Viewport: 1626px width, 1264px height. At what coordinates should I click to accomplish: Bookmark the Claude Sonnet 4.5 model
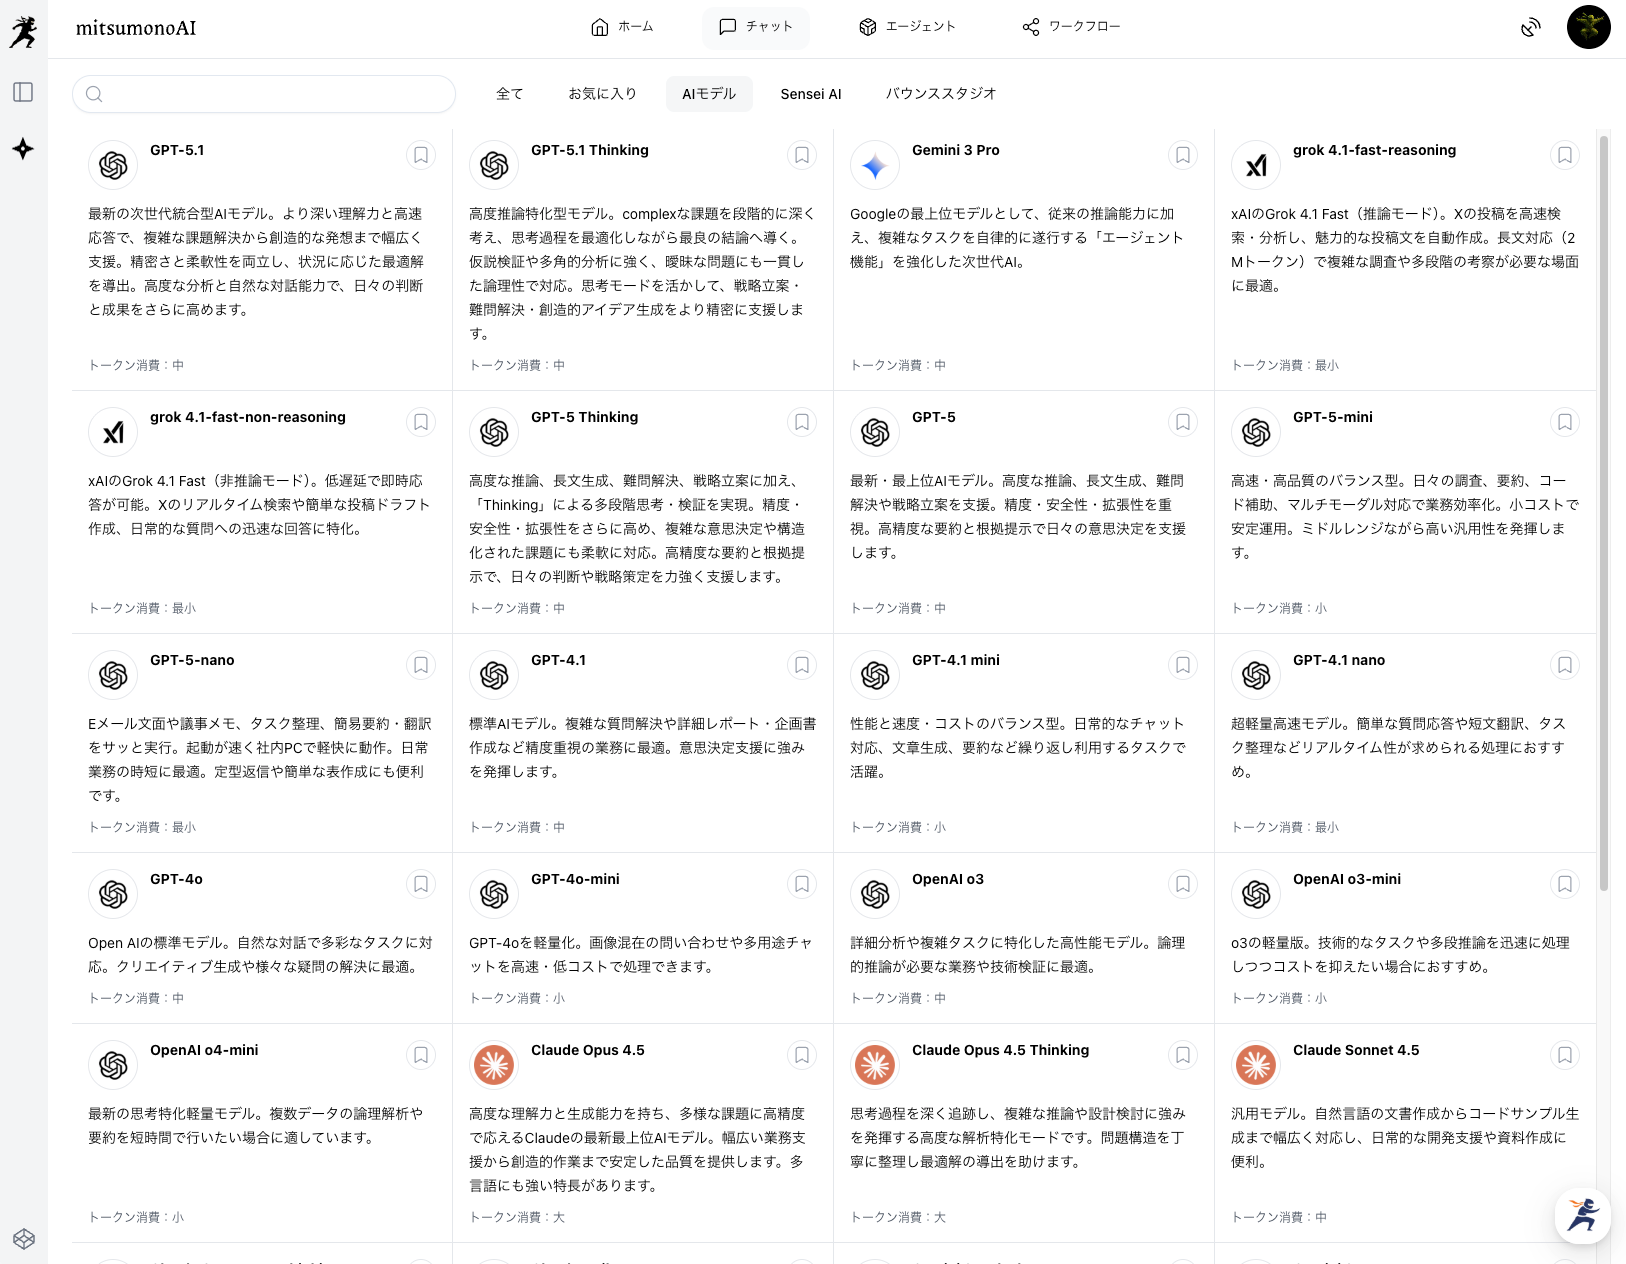click(1565, 1055)
